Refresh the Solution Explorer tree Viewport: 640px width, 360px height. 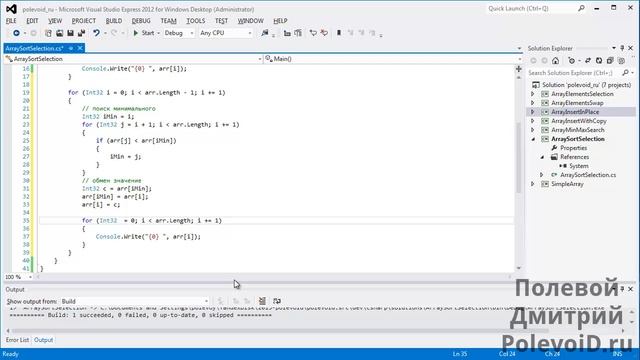[599, 61]
